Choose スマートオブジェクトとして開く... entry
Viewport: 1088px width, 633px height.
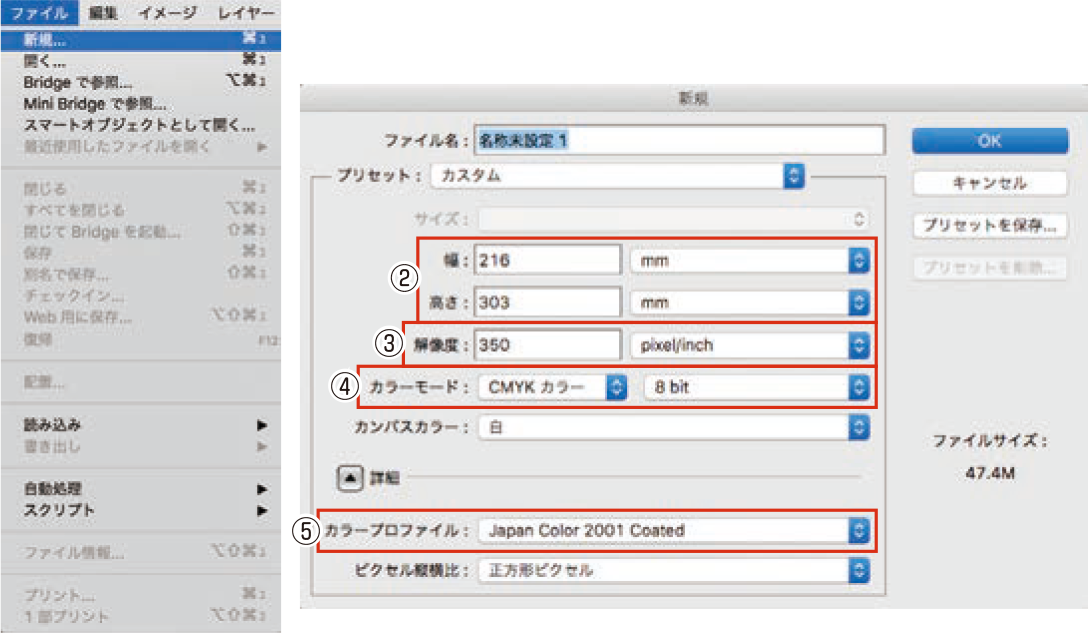tap(141, 125)
